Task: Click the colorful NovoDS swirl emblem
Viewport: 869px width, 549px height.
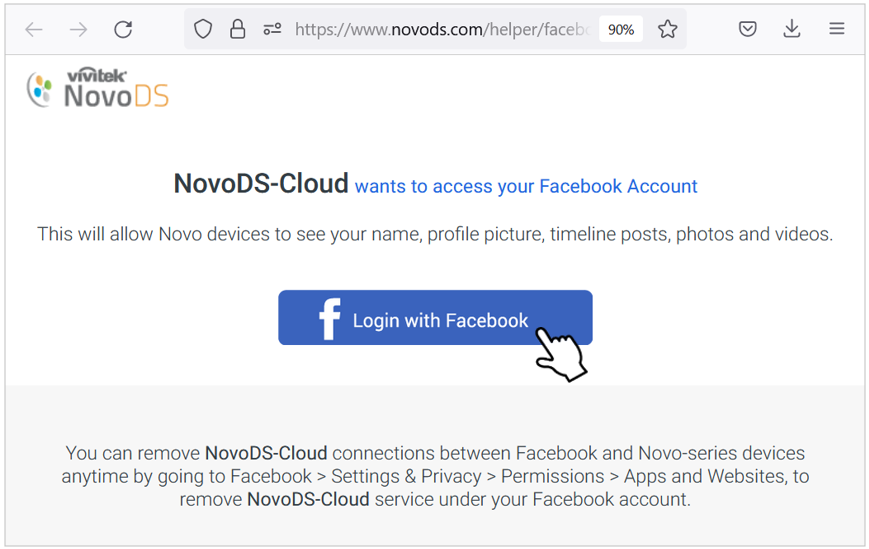Action: [40, 90]
